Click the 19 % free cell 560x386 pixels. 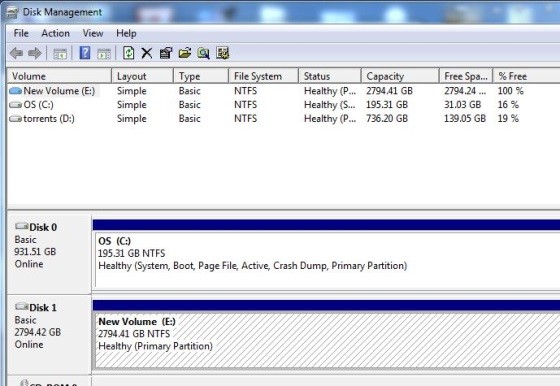[x=508, y=119]
